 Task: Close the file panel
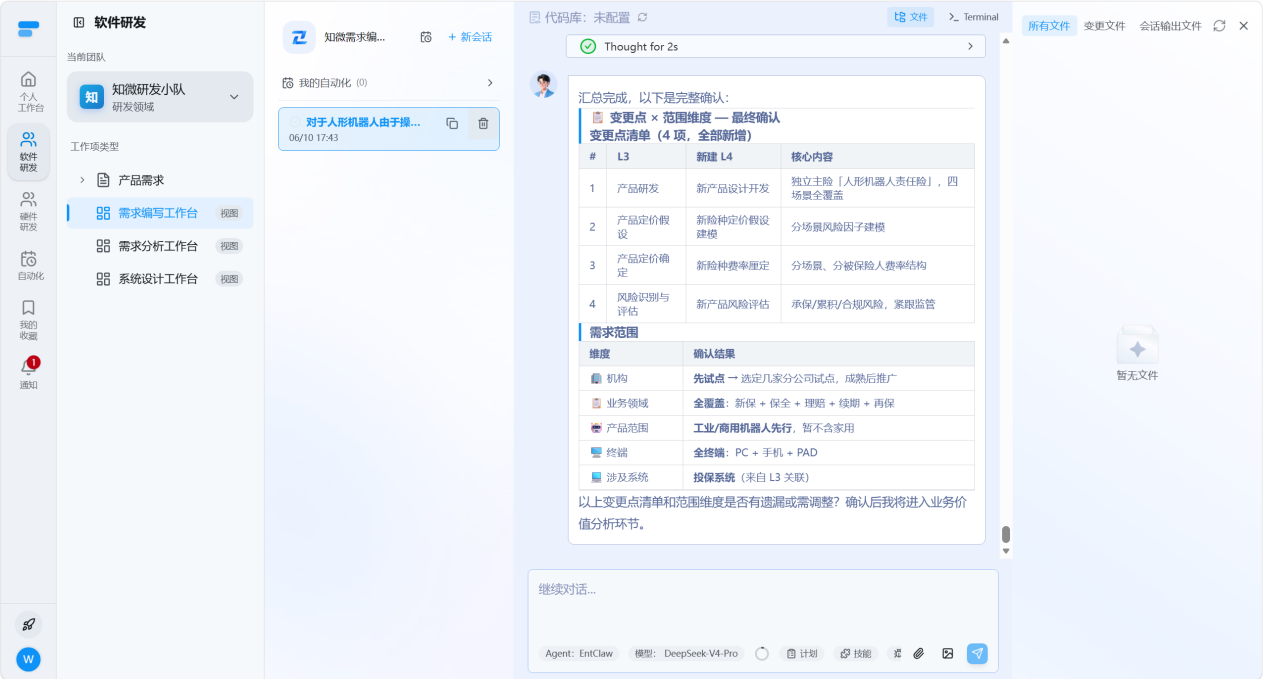(1244, 26)
